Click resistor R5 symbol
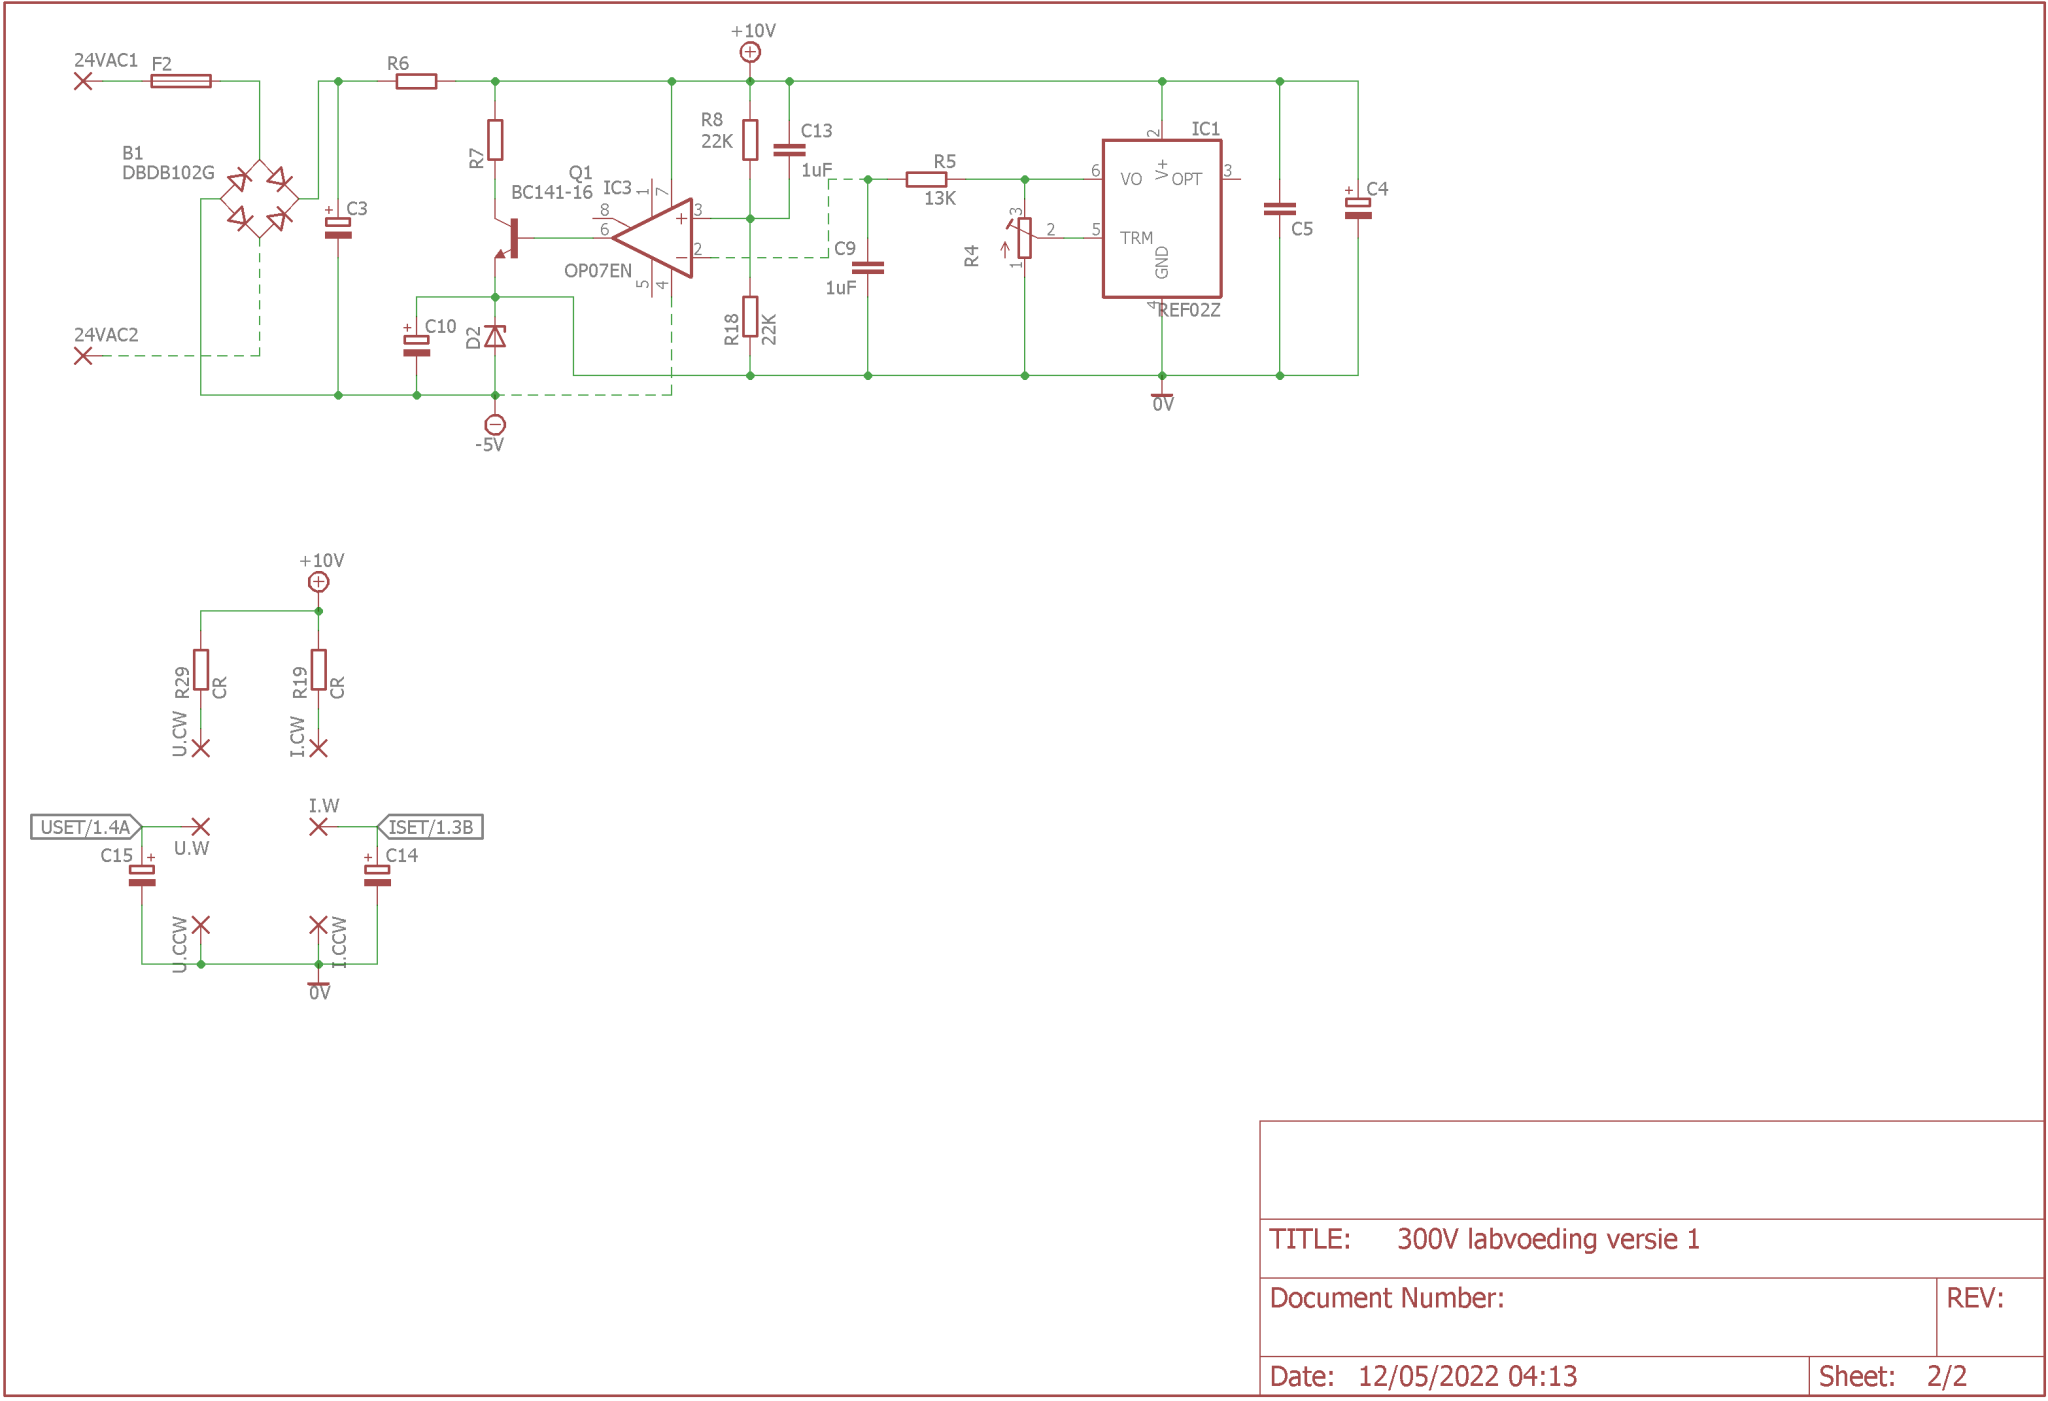The image size is (2048, 1401). pyautogui.click(x=926, y=179)
